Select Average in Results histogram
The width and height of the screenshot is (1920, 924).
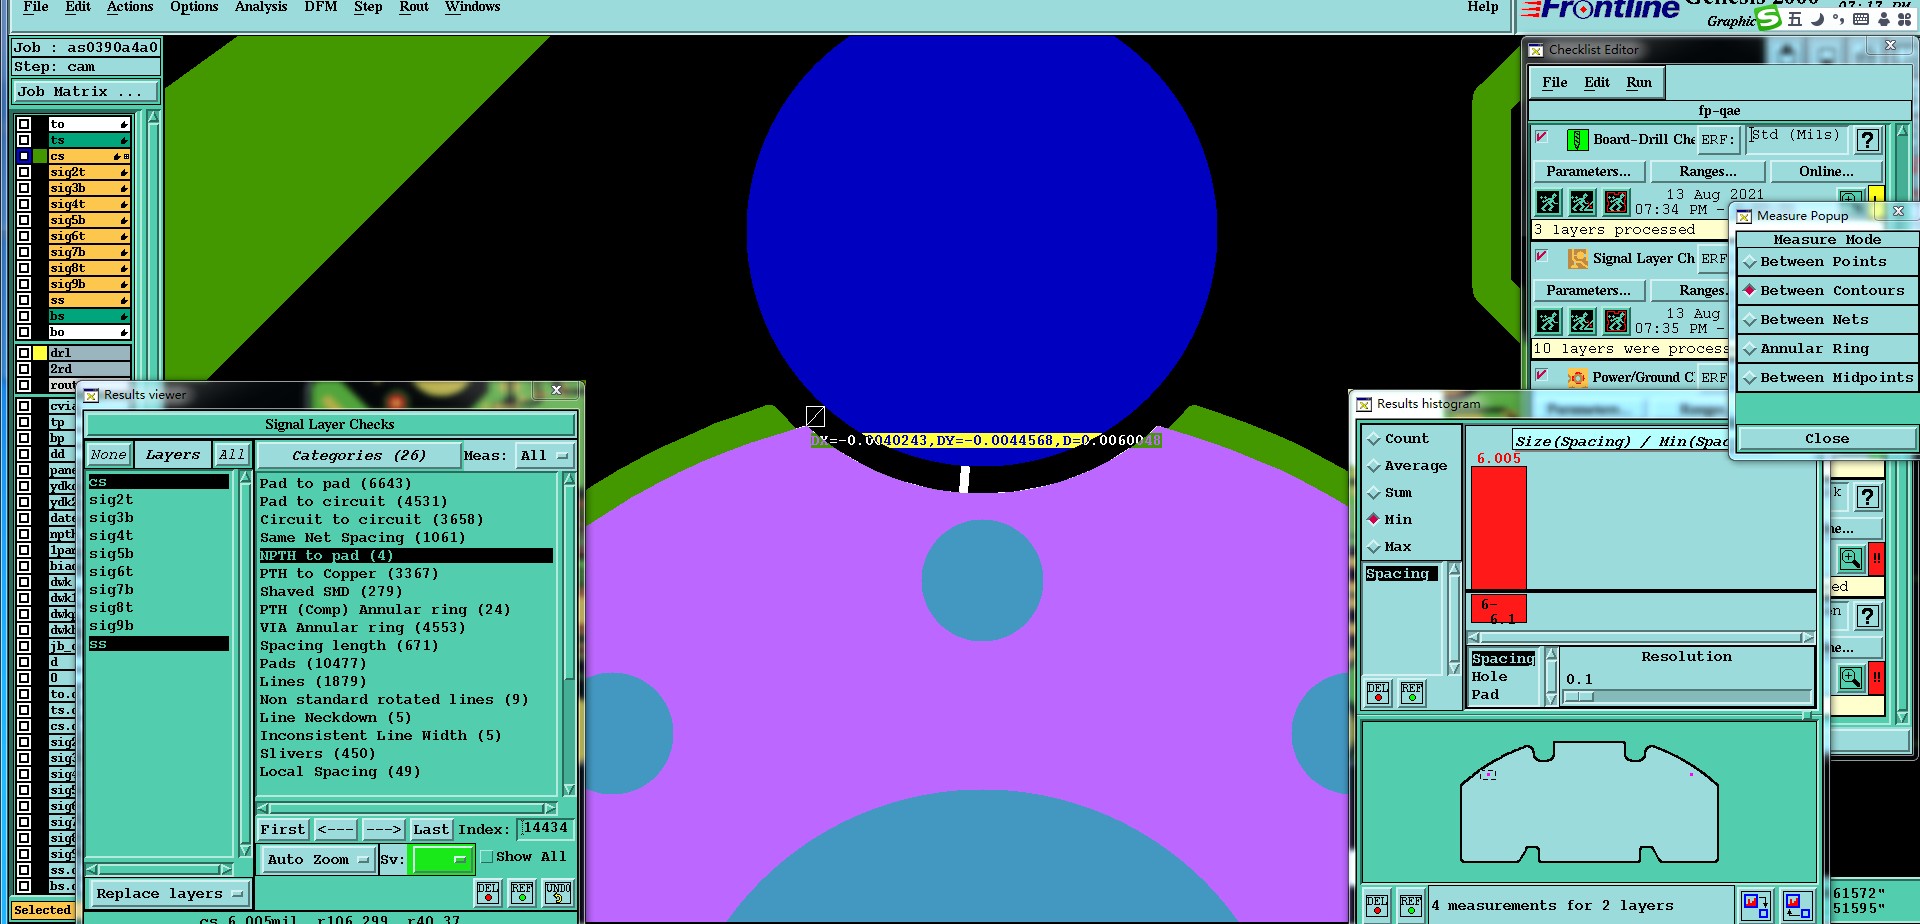click(1407, 466)
